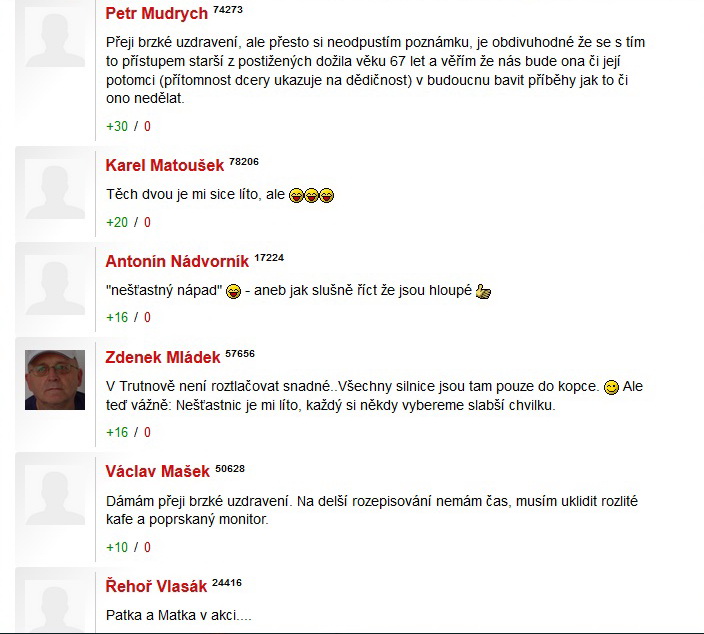Upvote Petr Mudrych's comment via +30
The image size is (704, 634).
click(x=117, y=127)
